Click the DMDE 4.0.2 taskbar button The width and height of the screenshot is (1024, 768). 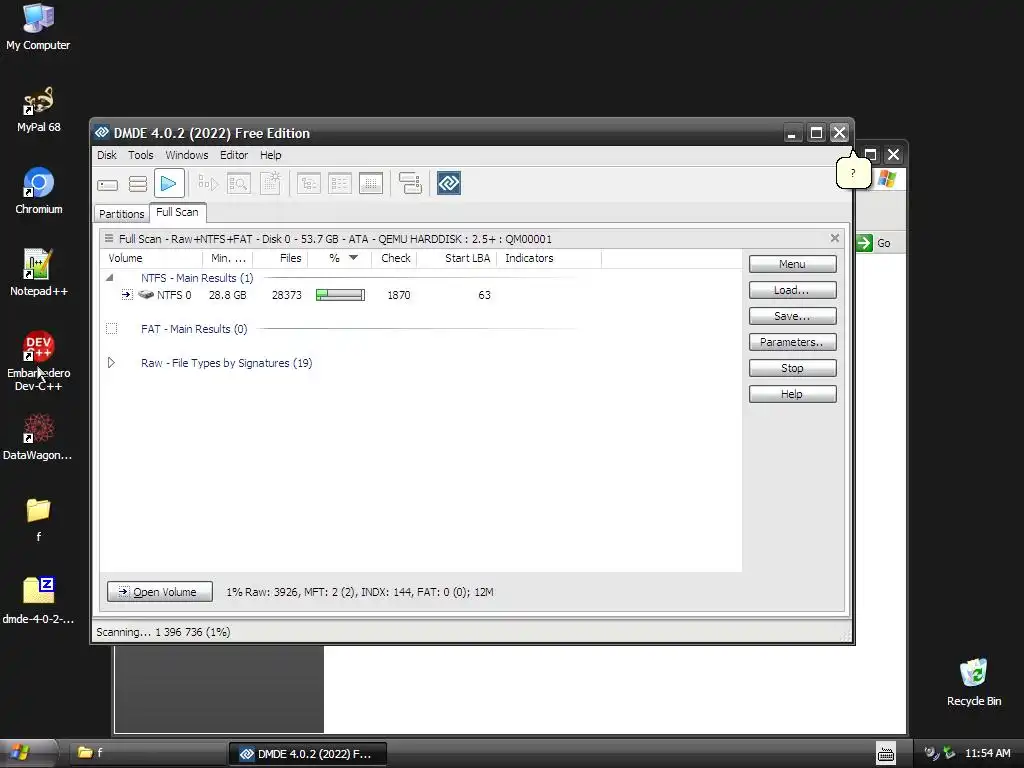click(x=308, y=754)
